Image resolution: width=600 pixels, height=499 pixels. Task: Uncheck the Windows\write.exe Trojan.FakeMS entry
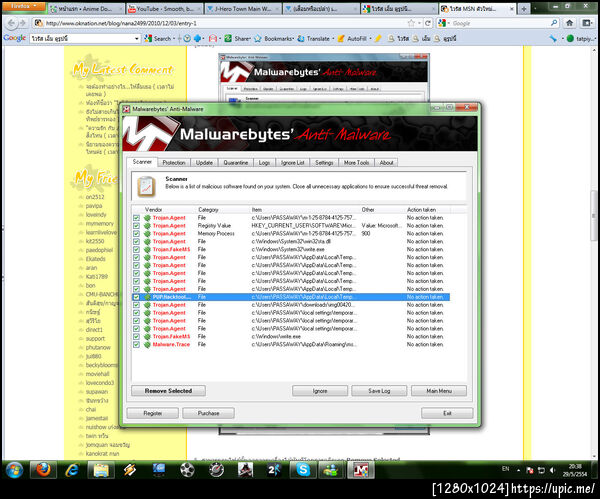[136, 336]
